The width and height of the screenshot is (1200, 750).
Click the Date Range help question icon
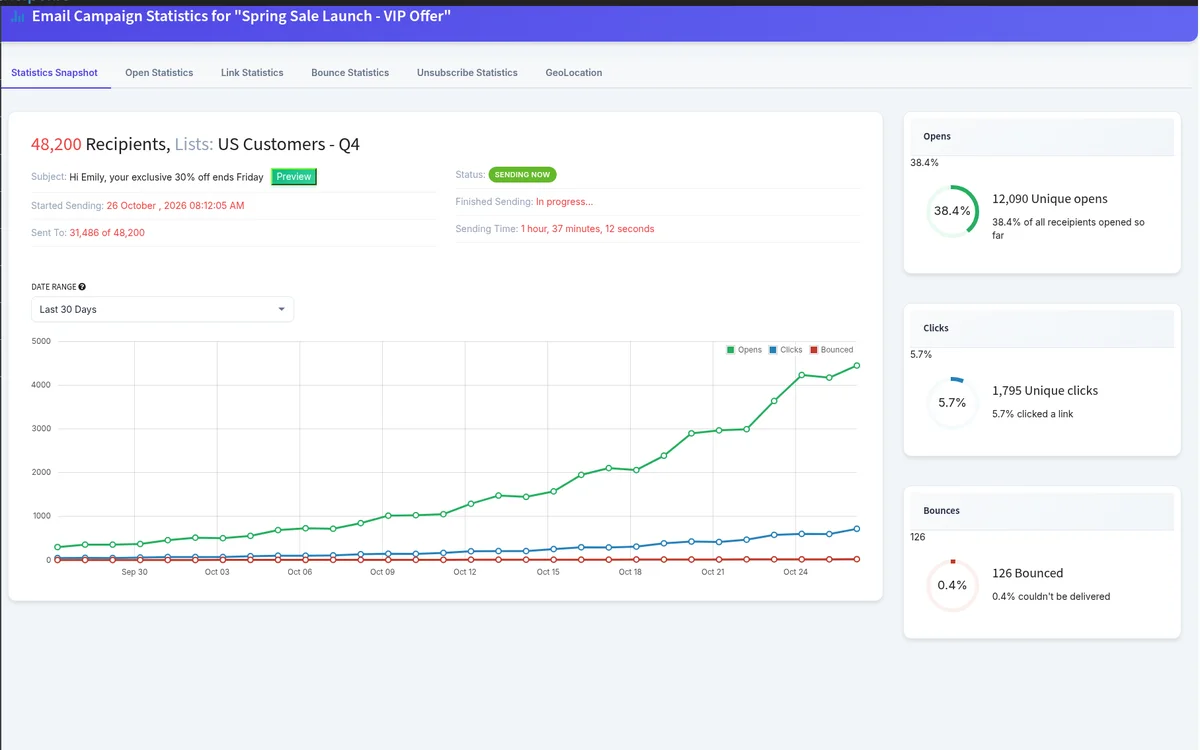tap(82, 287)
